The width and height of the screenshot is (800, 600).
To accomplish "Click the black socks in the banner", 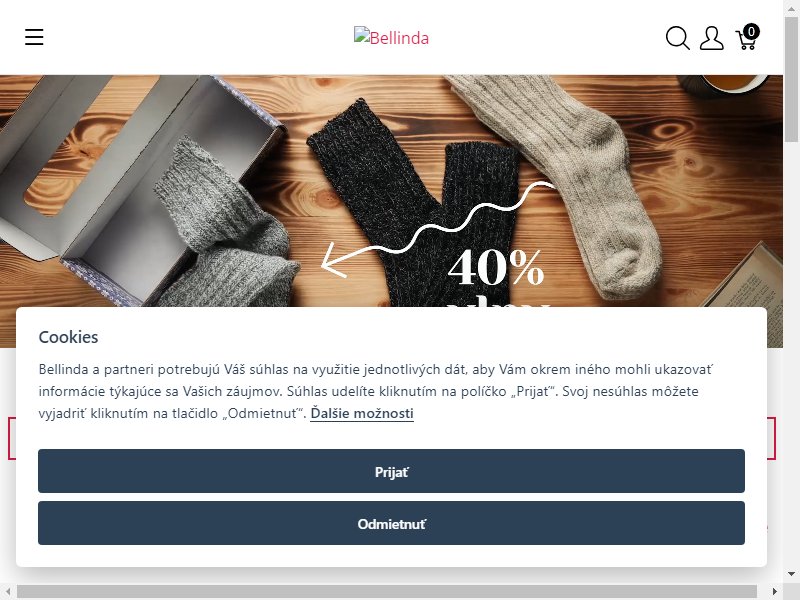I will coord(411,204).
